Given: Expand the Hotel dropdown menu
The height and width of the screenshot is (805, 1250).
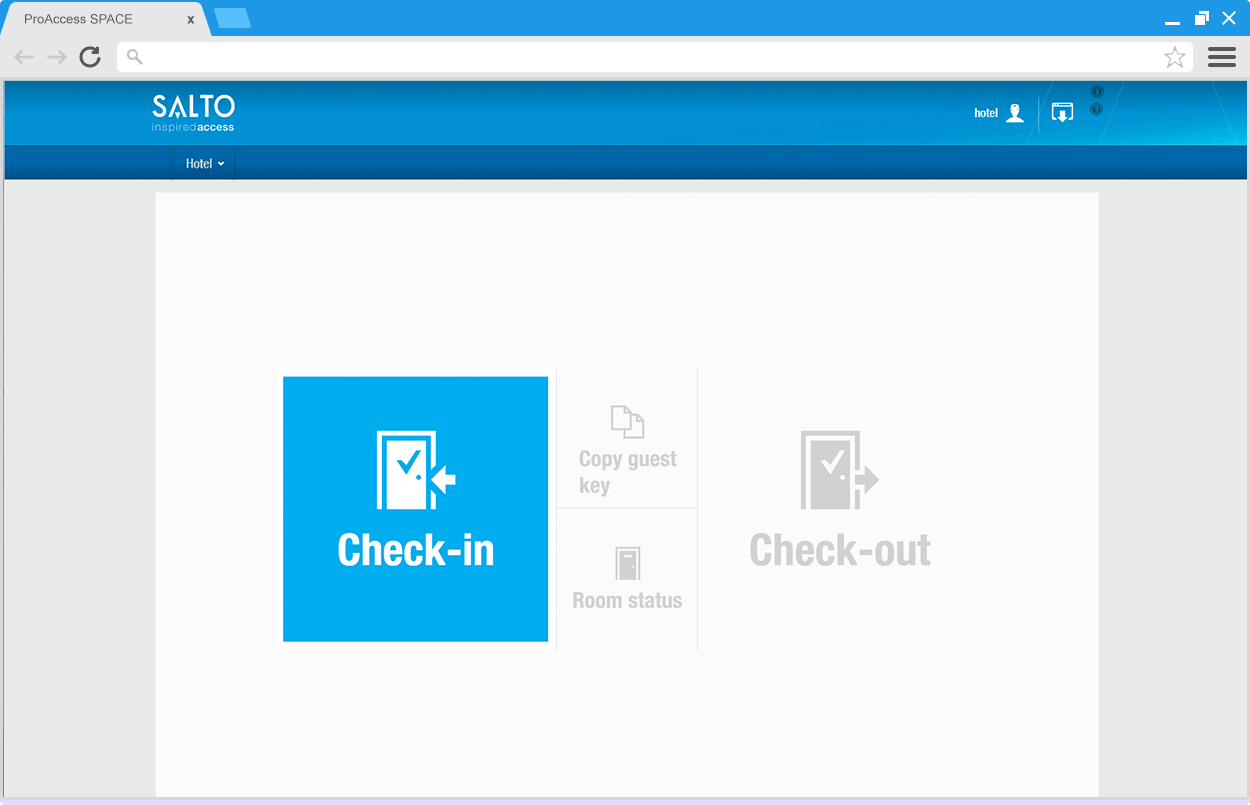Looking at the screenshot, I should pos(204,164).
